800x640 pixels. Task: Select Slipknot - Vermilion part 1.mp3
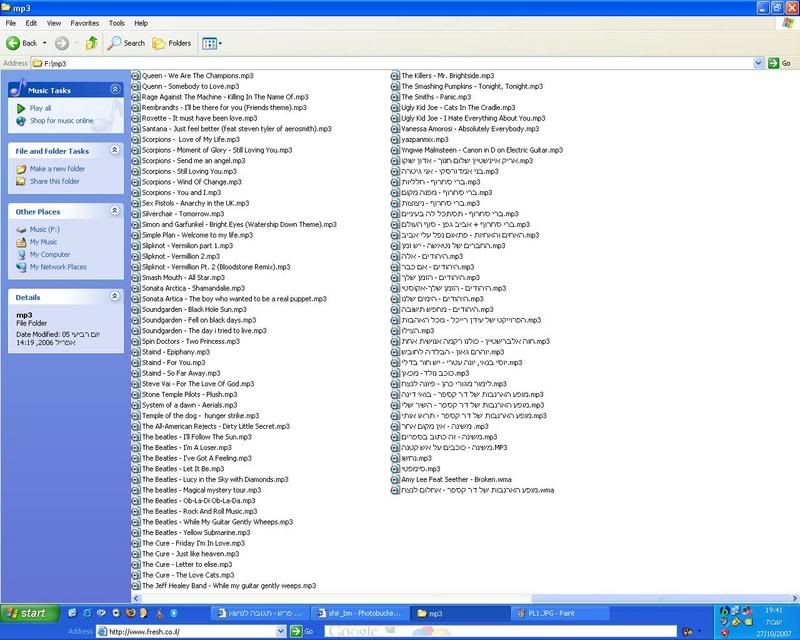[187, 246]
